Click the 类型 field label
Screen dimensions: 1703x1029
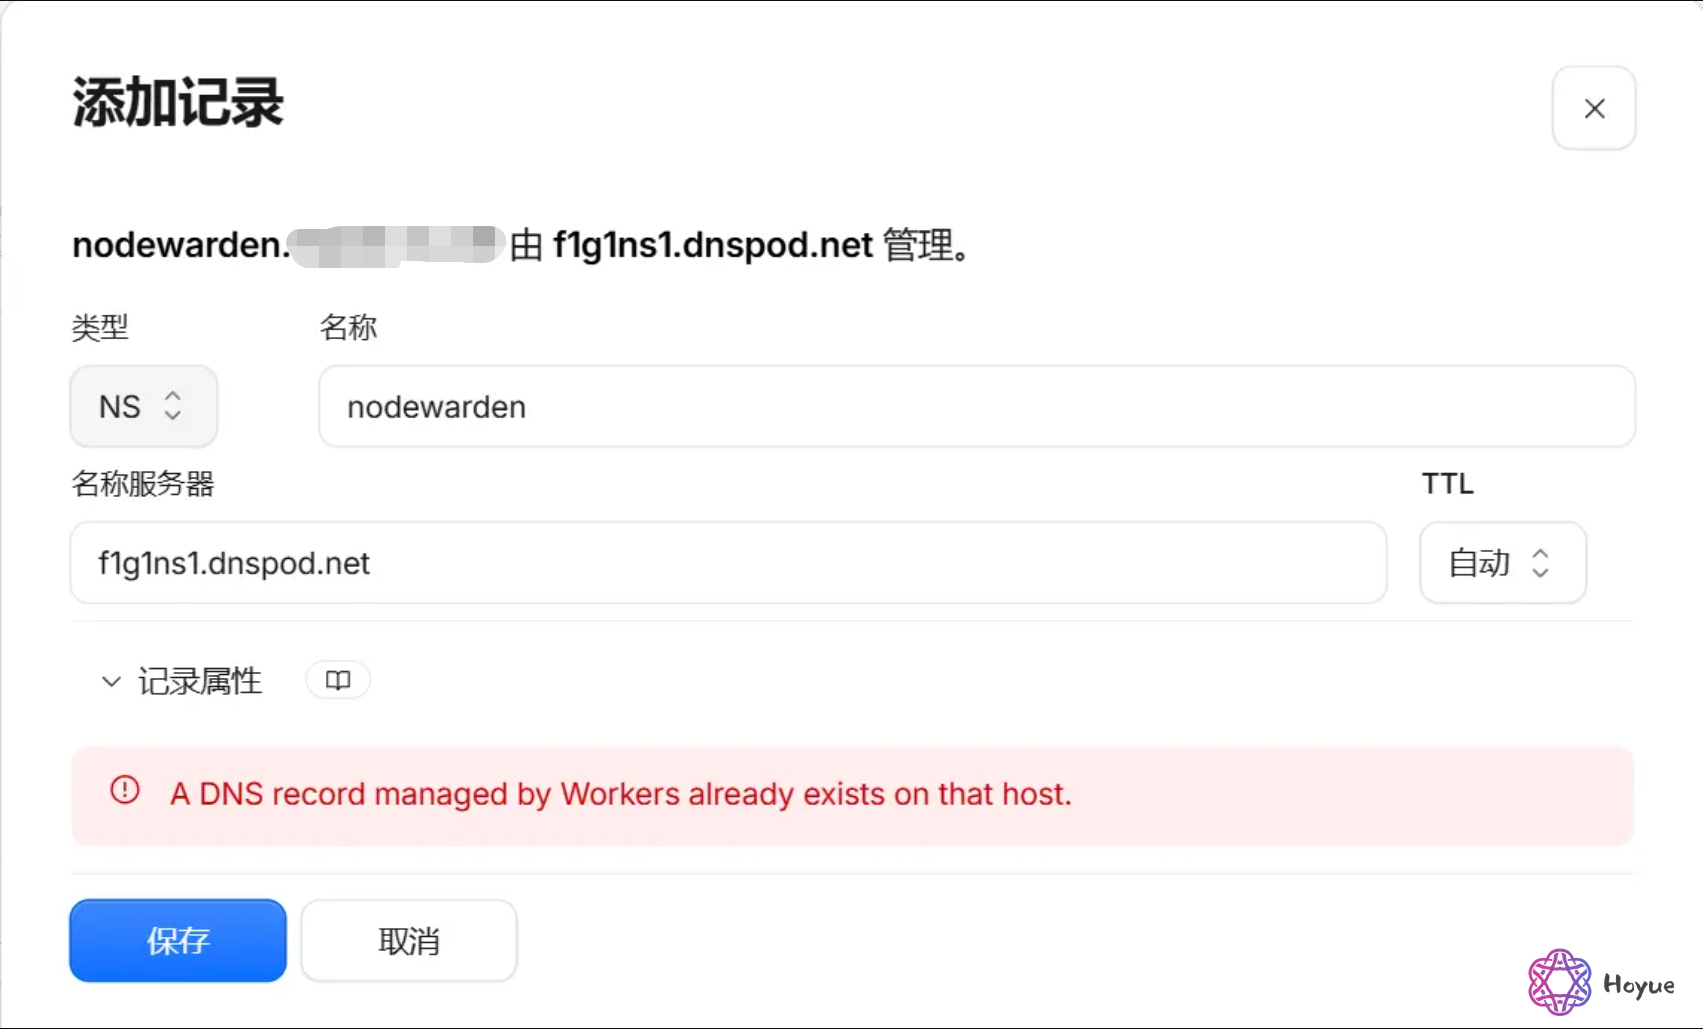tap(100, 327)
